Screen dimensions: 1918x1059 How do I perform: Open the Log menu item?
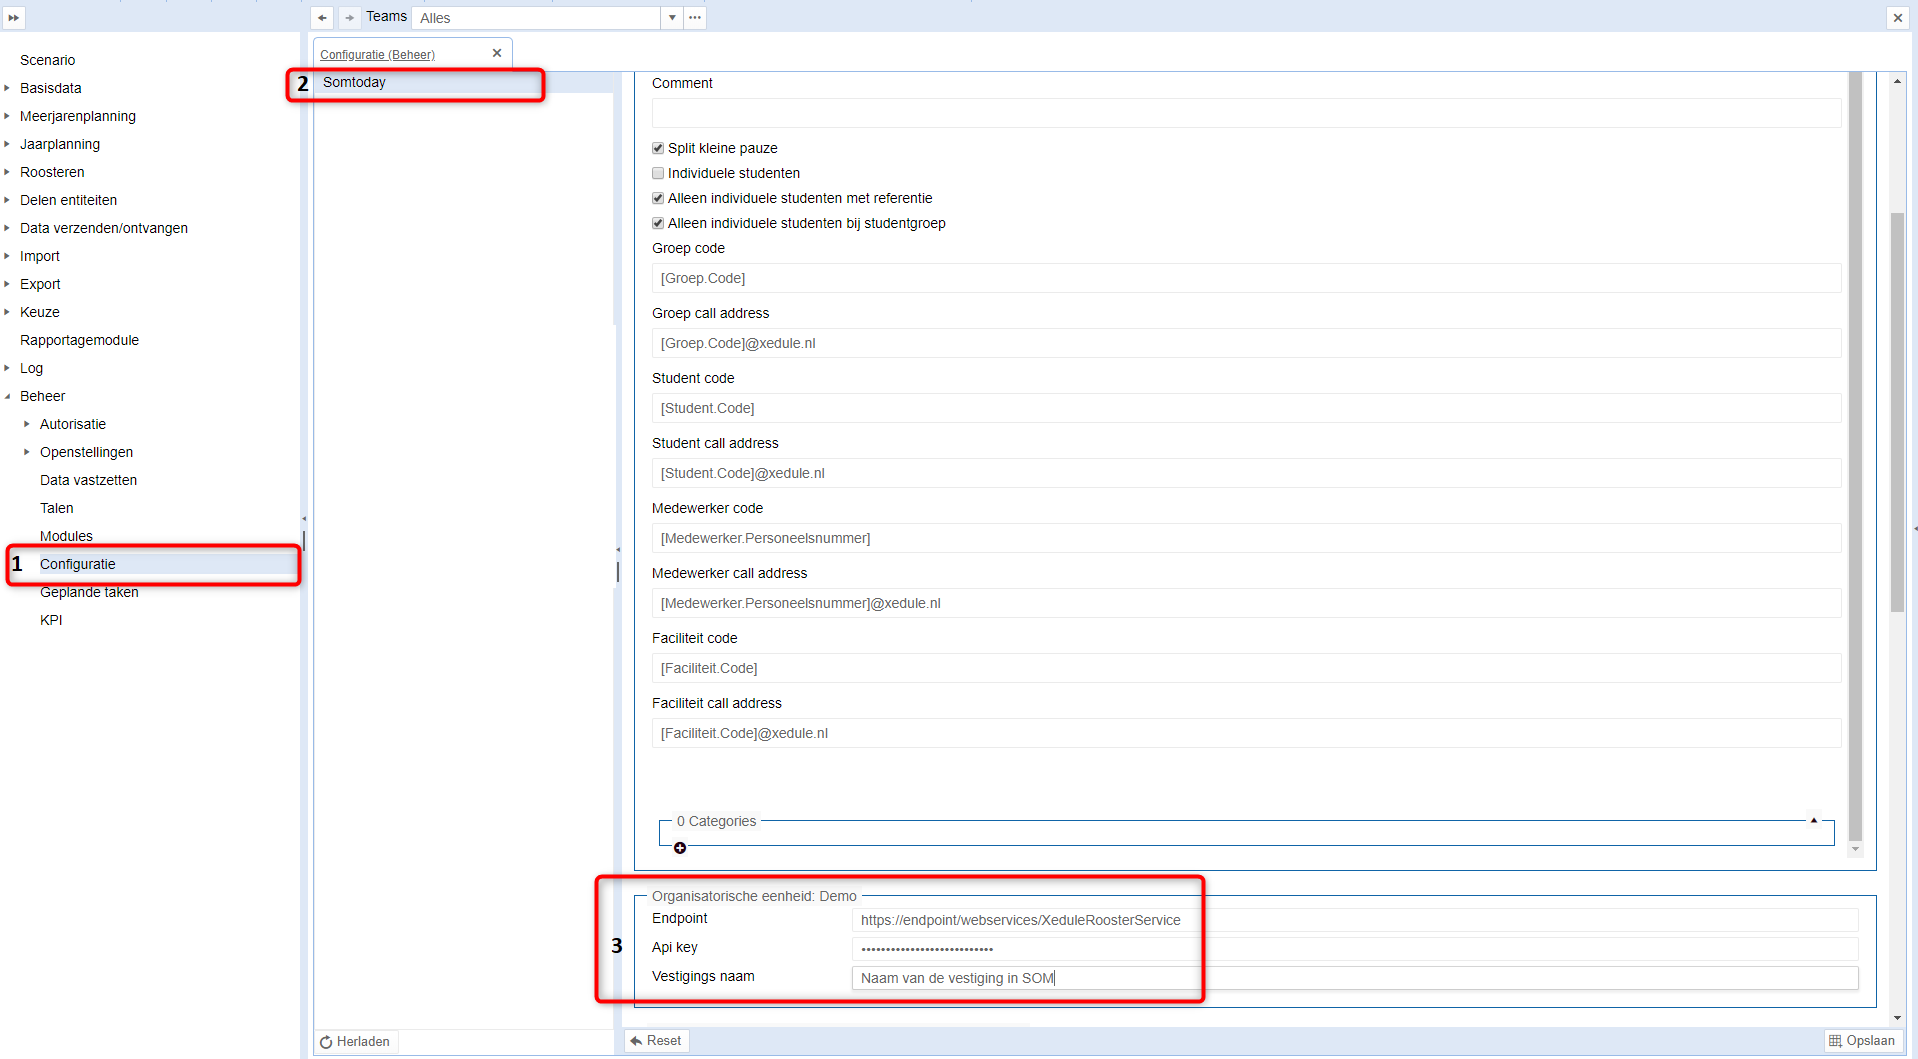[31, 368]
